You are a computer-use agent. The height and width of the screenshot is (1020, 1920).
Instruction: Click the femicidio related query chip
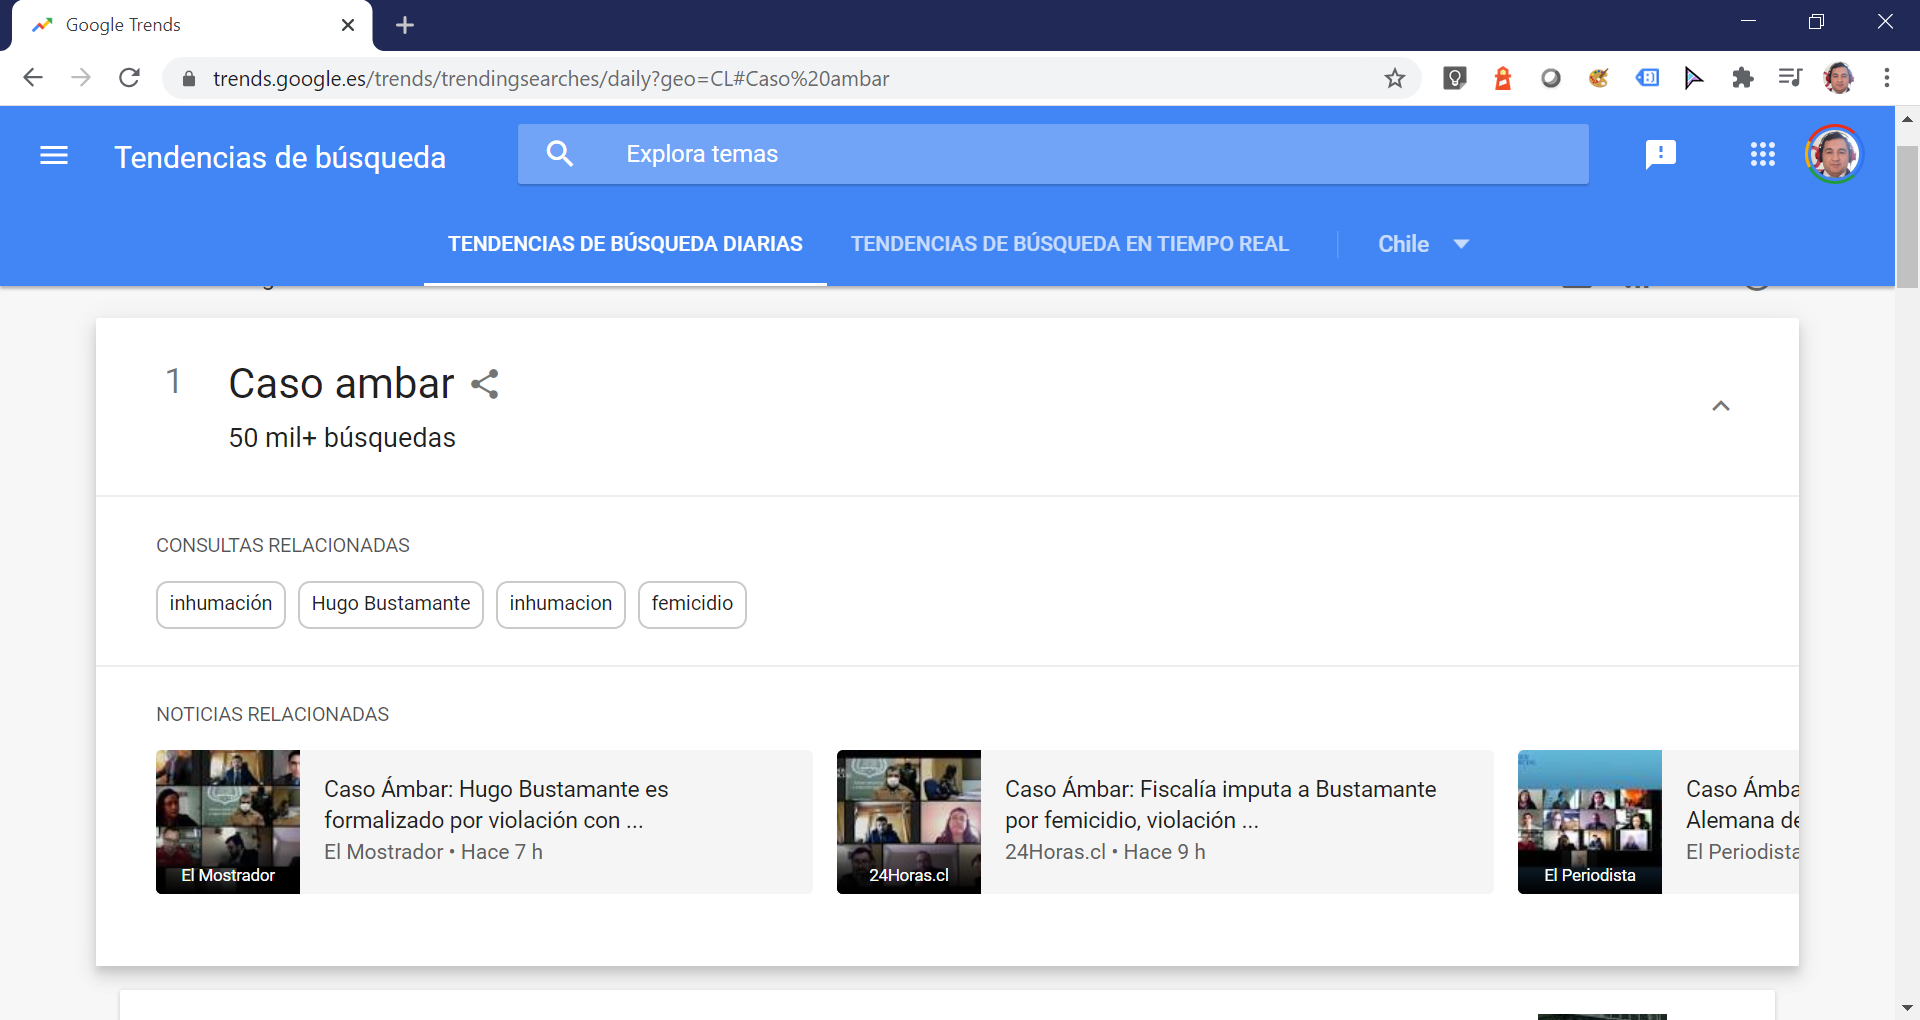(692, 604)
